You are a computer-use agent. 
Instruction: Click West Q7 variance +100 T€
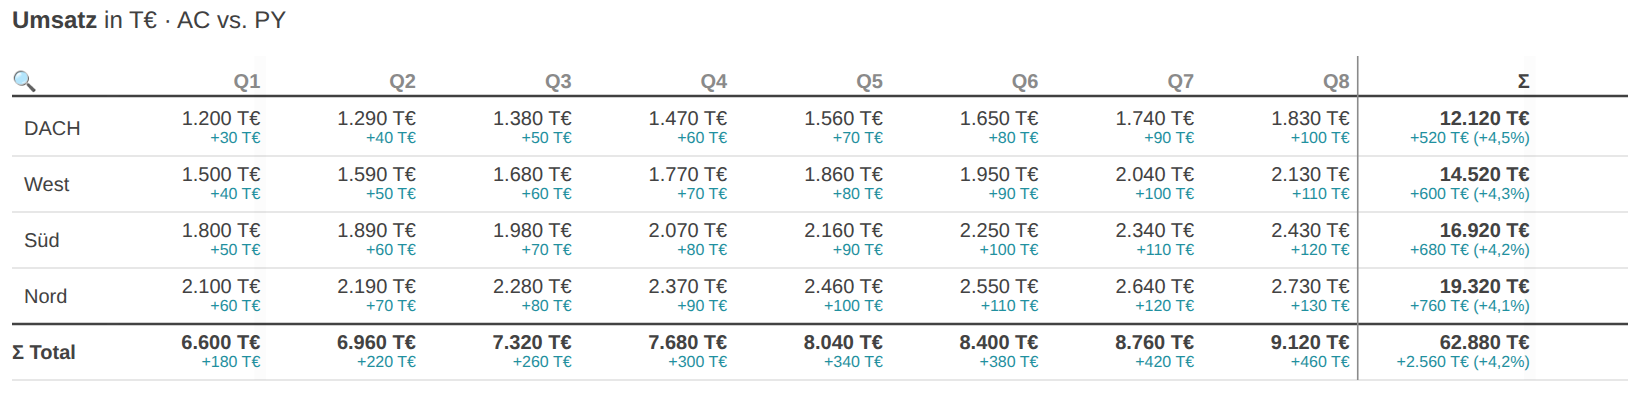(1164, 194)
